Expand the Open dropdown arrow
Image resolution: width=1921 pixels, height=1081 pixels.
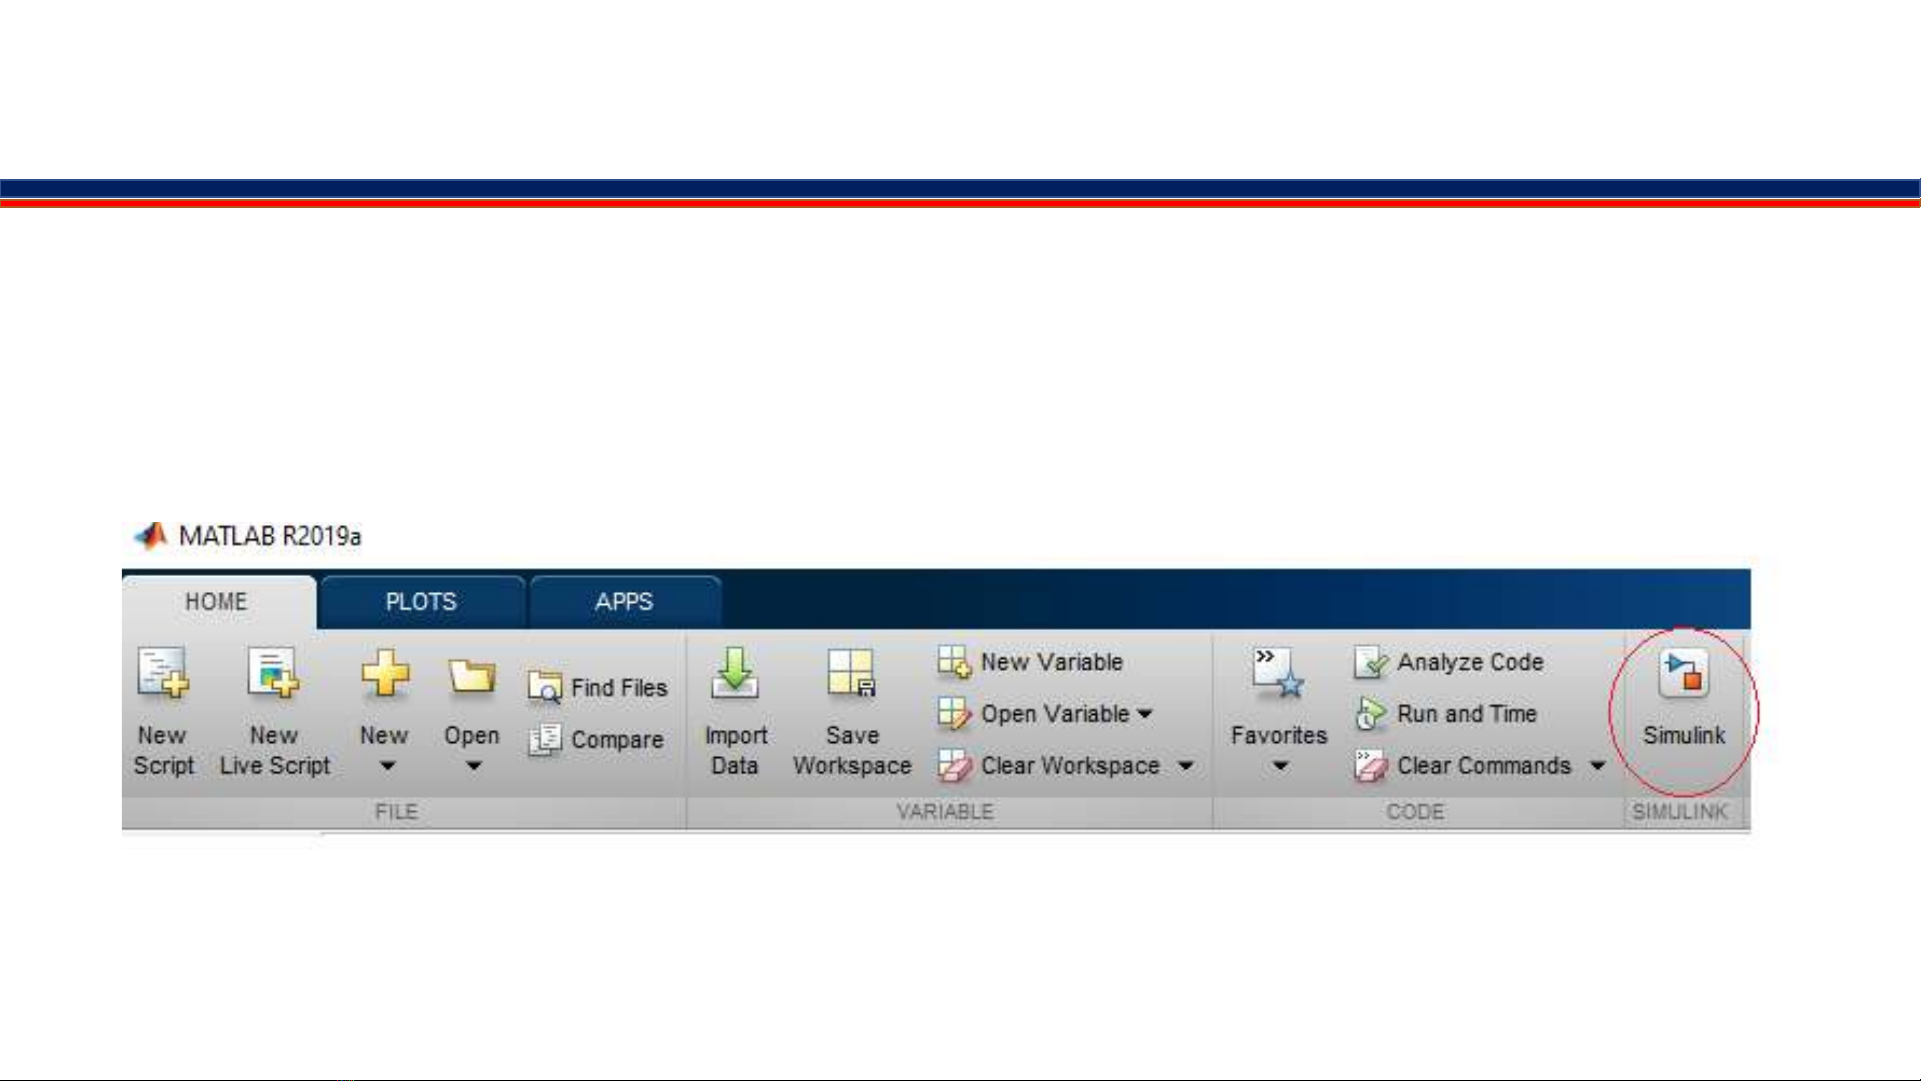point(474,767)
